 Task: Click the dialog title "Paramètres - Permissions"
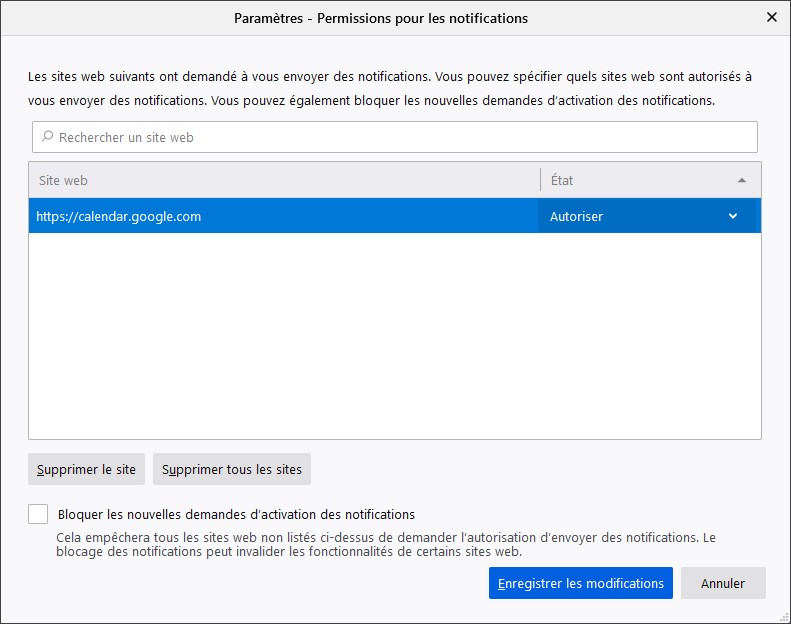pyautogui.click(x=380, y=18)
